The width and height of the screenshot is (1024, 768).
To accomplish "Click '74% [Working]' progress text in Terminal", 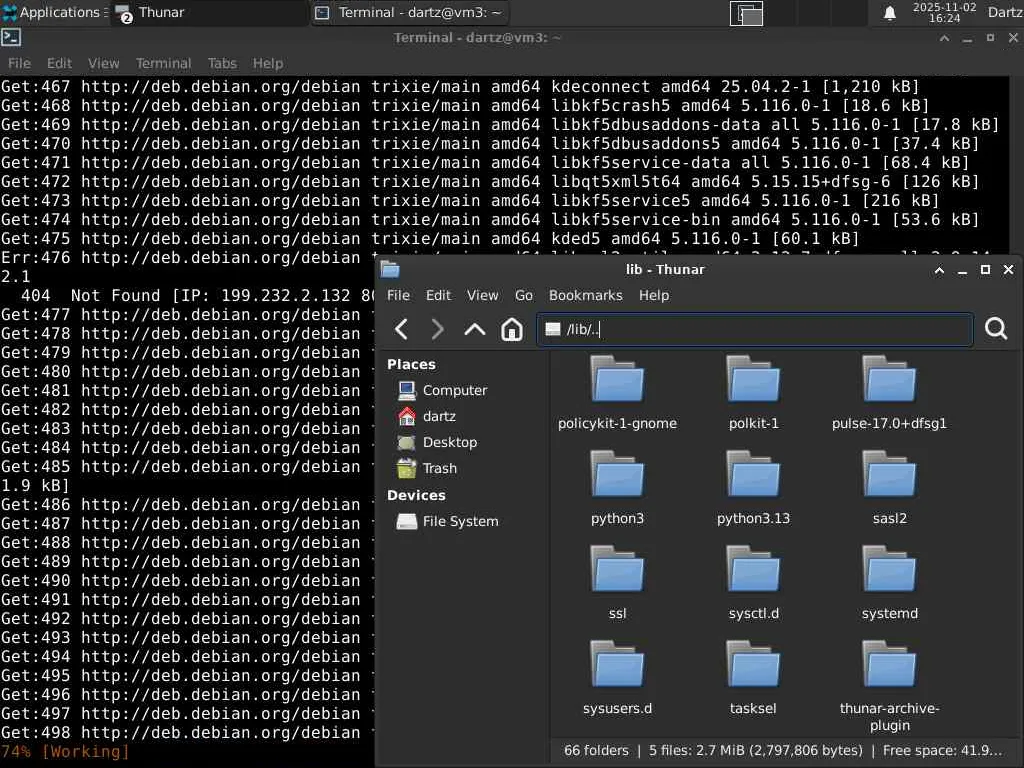I will 65,752.
